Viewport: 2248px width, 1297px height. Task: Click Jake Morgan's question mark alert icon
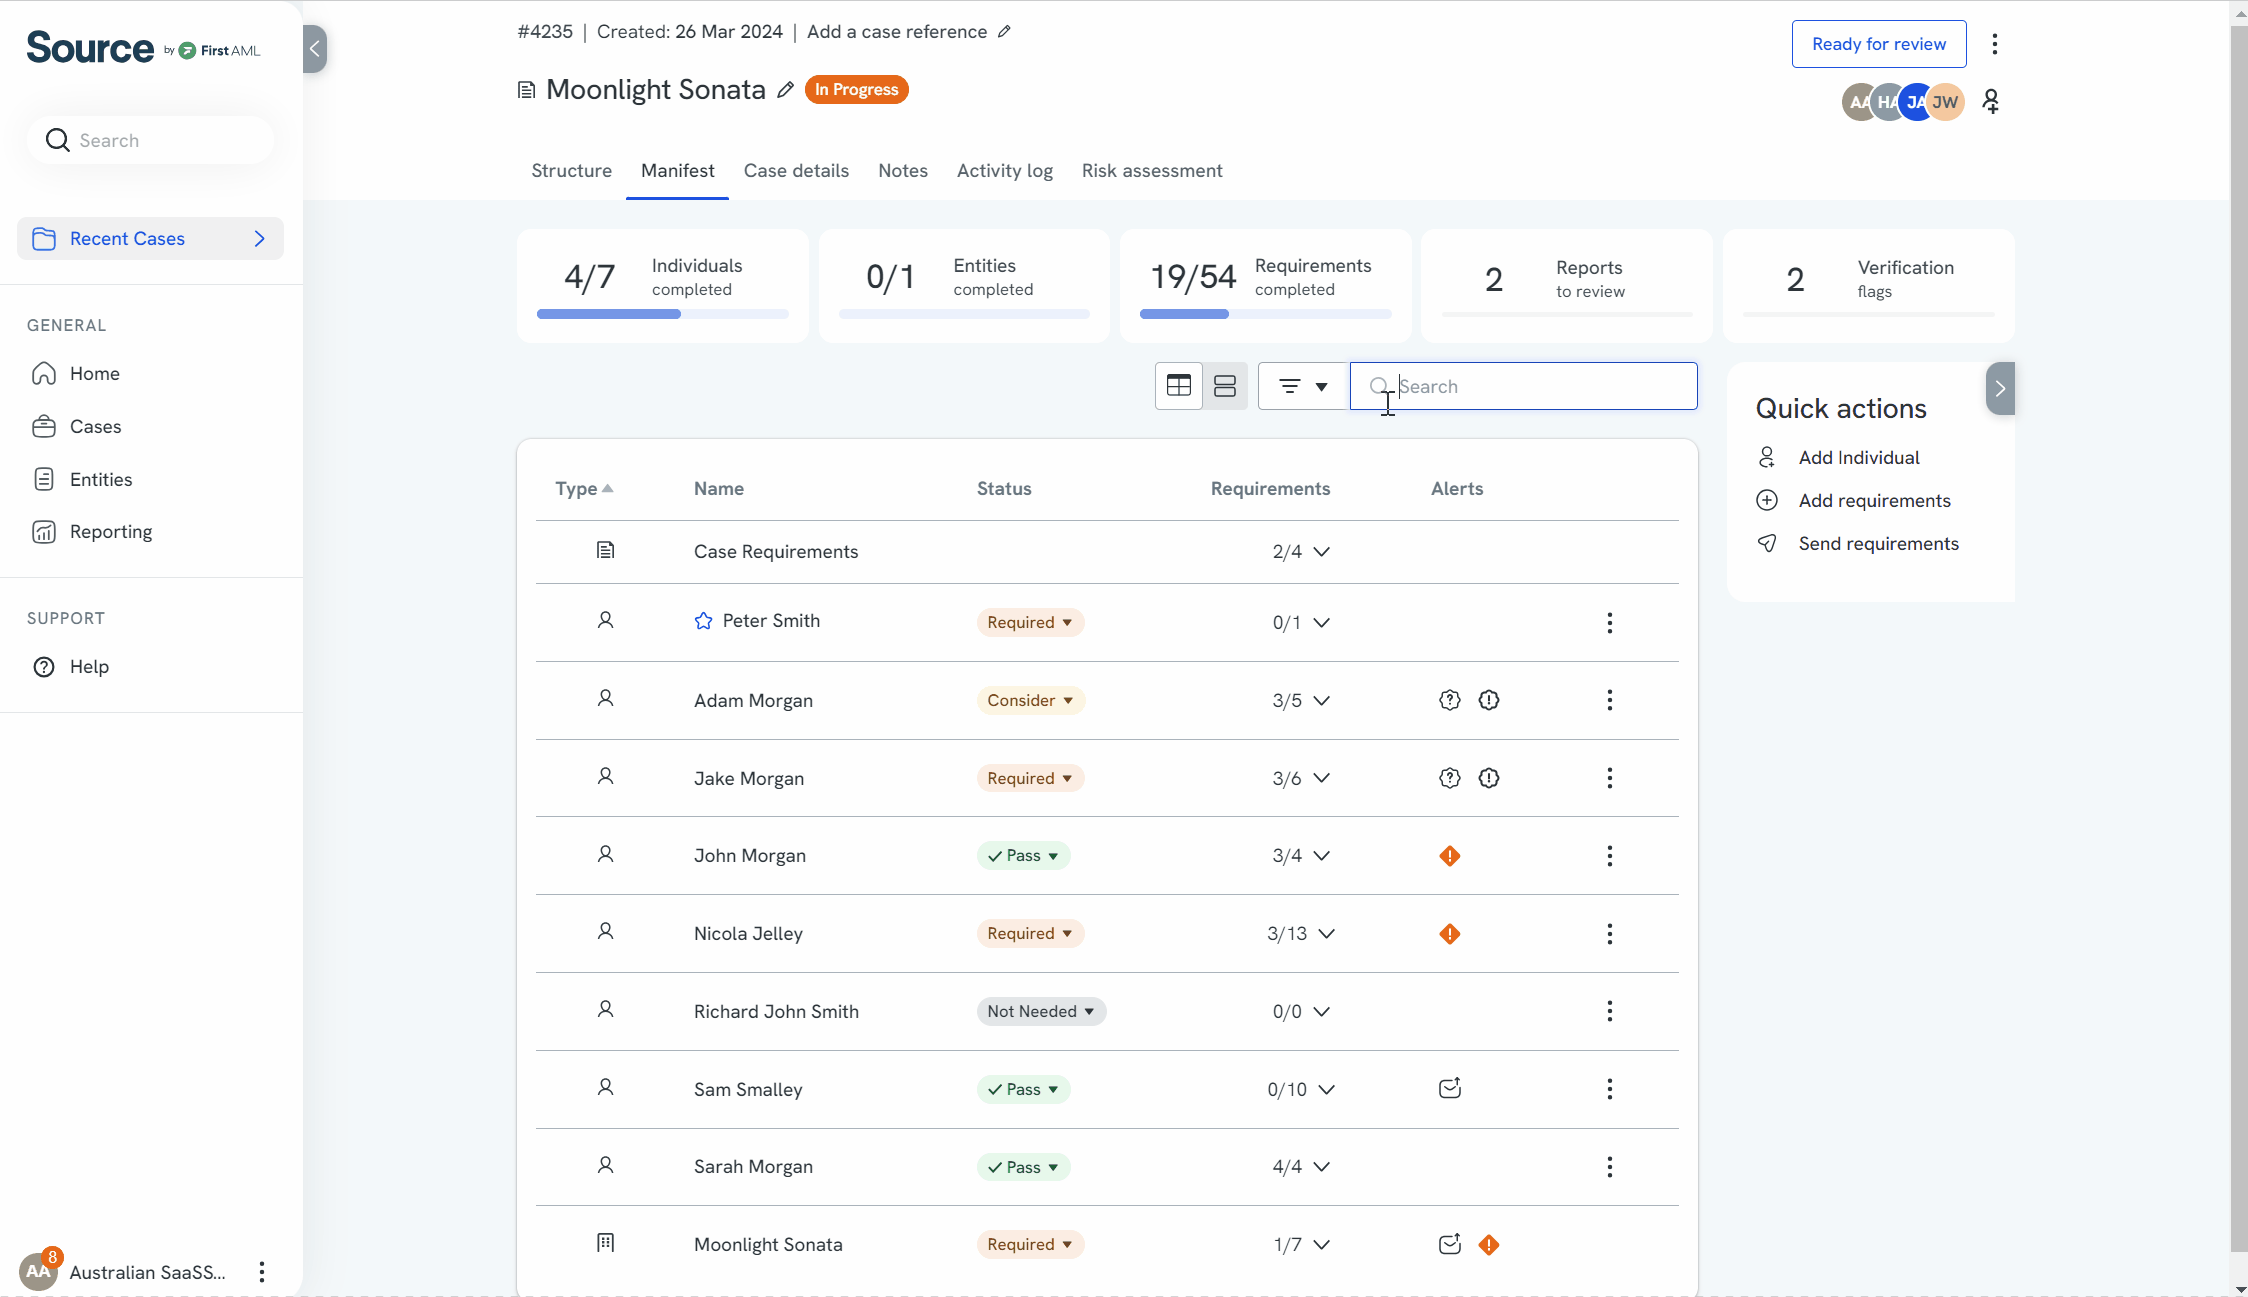[x=1449, y=778]
